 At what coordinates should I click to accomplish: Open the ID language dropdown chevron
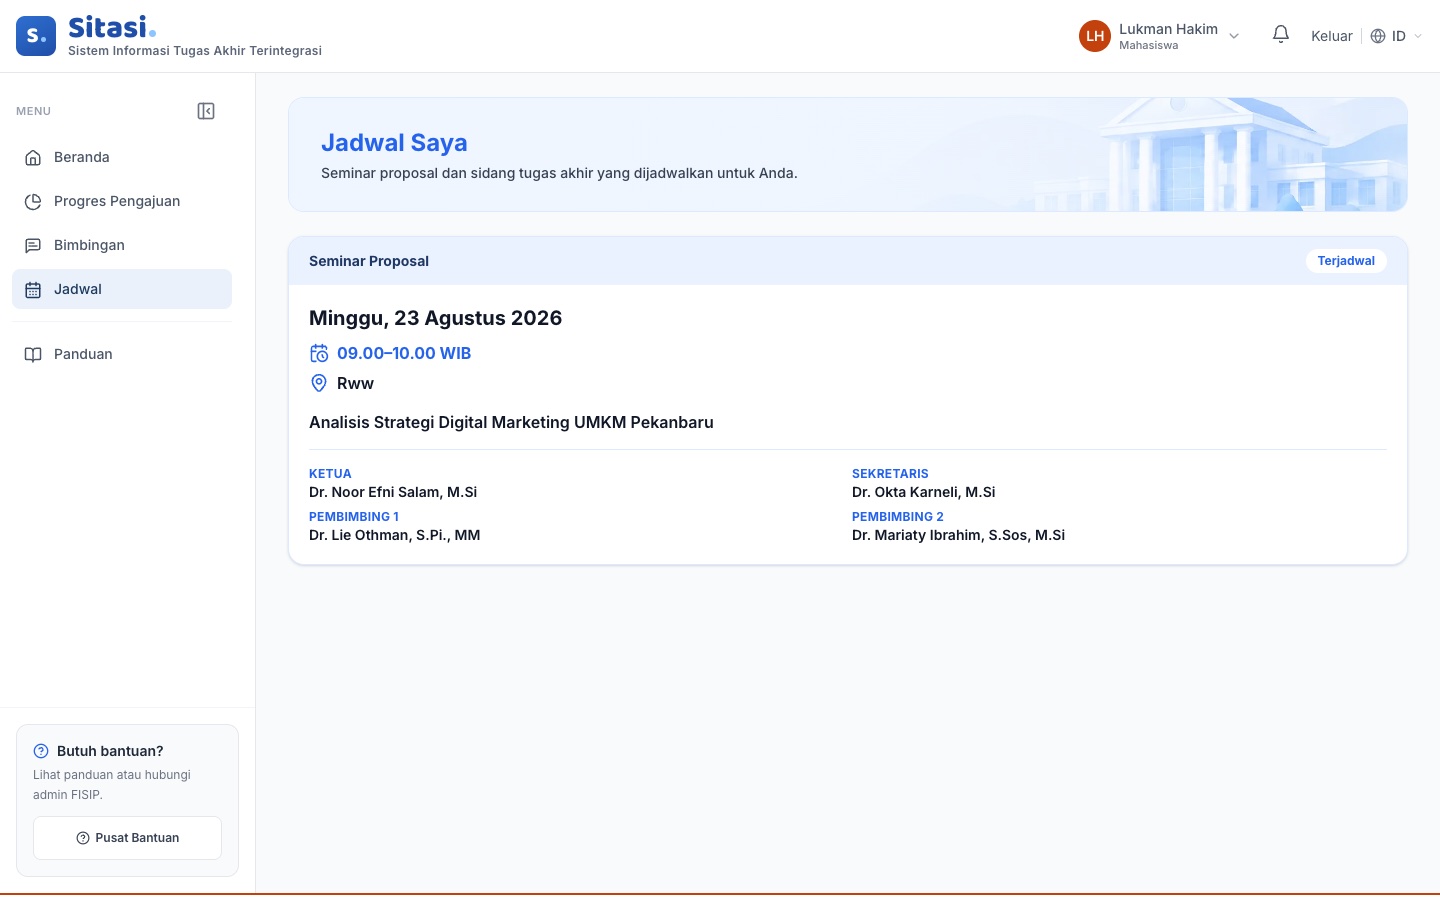[x=1418, y=36]
